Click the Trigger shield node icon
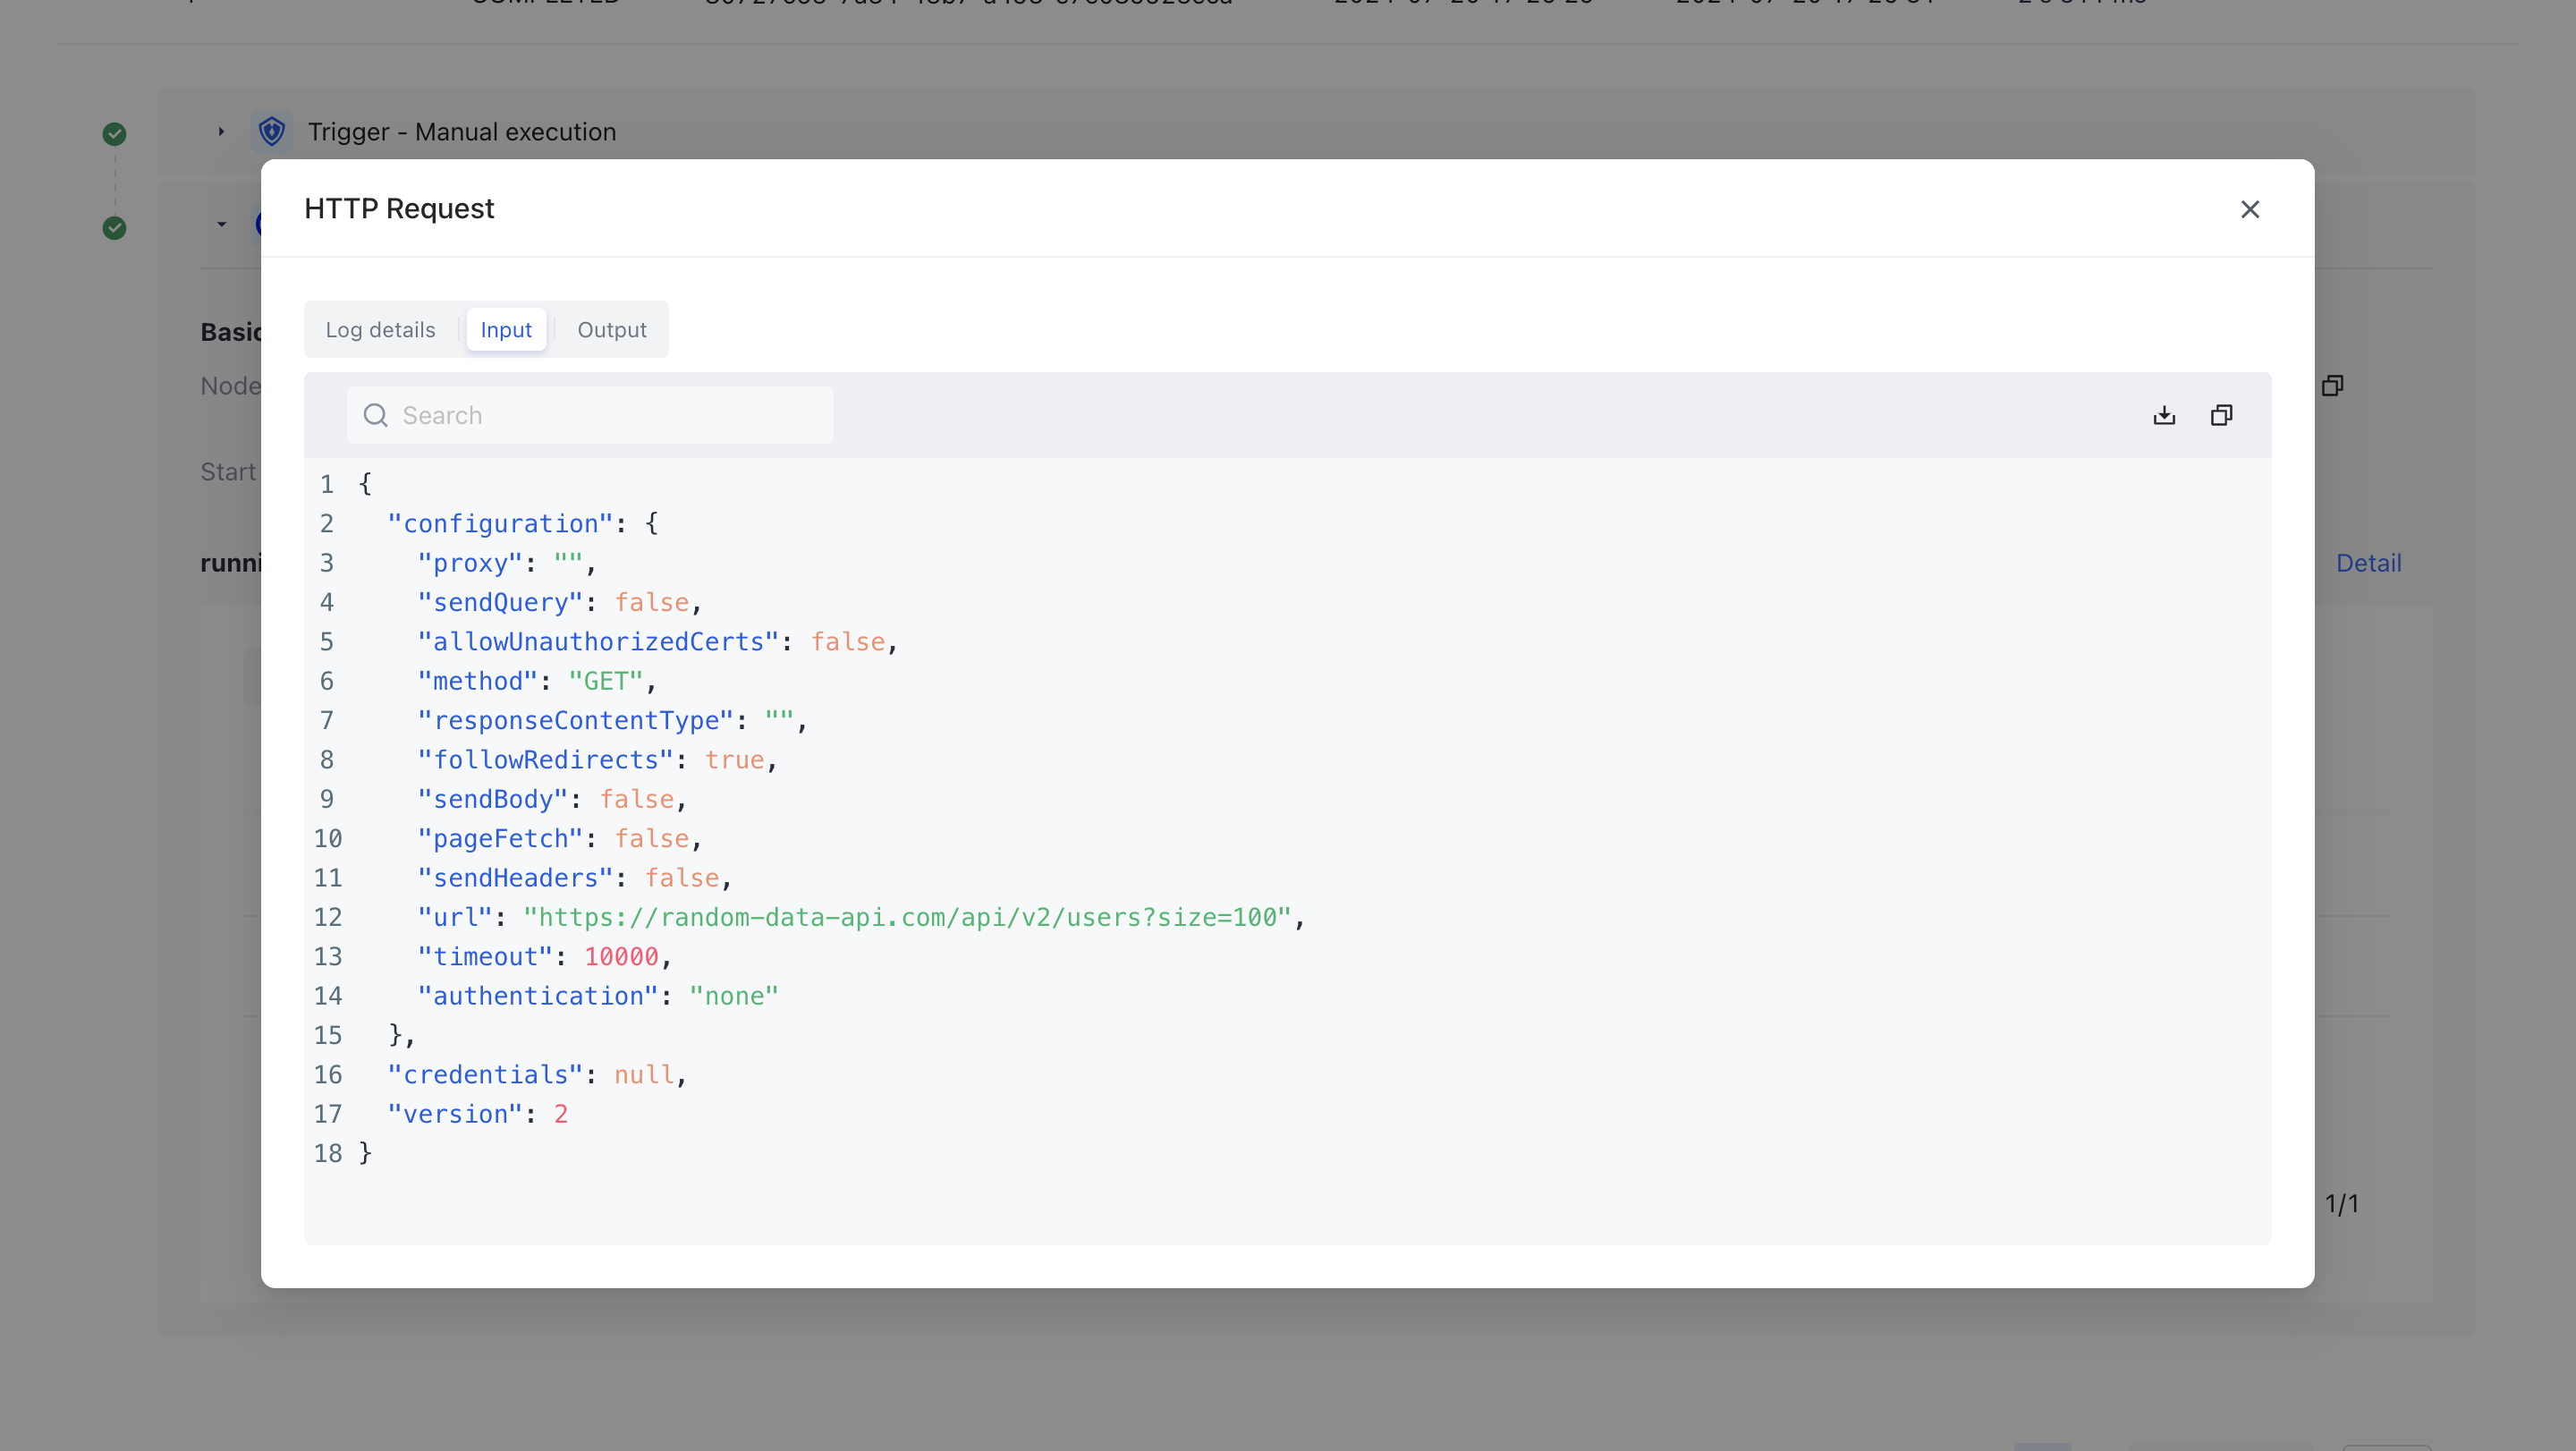2576x1451 pixels. coord(271,132)
